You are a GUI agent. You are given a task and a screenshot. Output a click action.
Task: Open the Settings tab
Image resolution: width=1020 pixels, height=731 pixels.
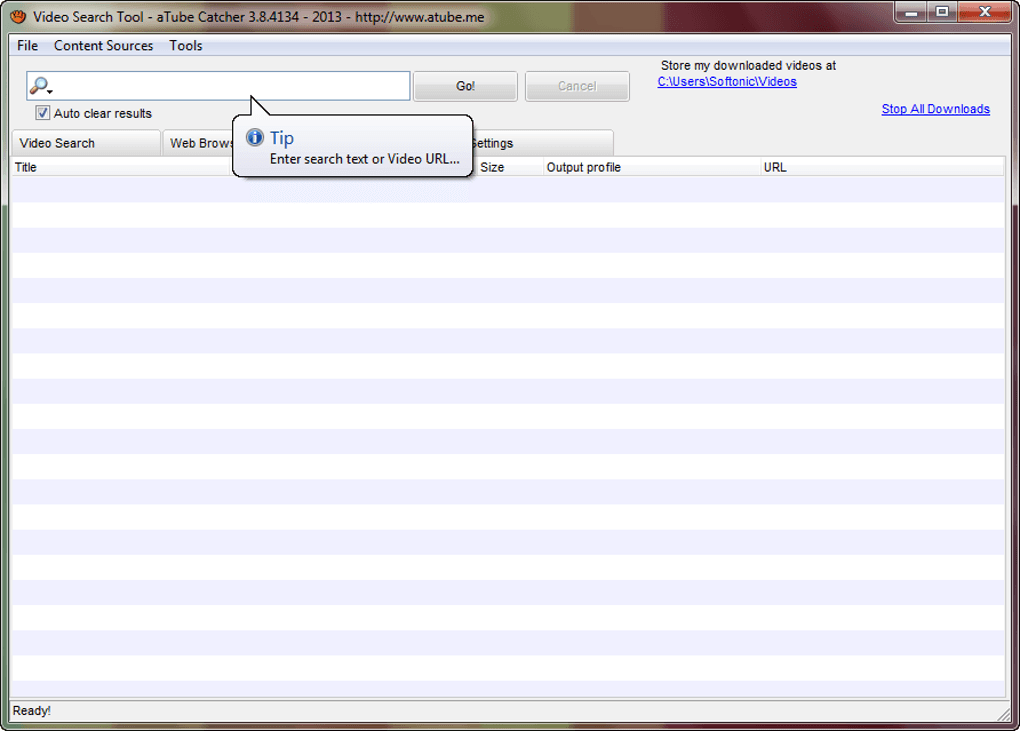tap(543, 143)
